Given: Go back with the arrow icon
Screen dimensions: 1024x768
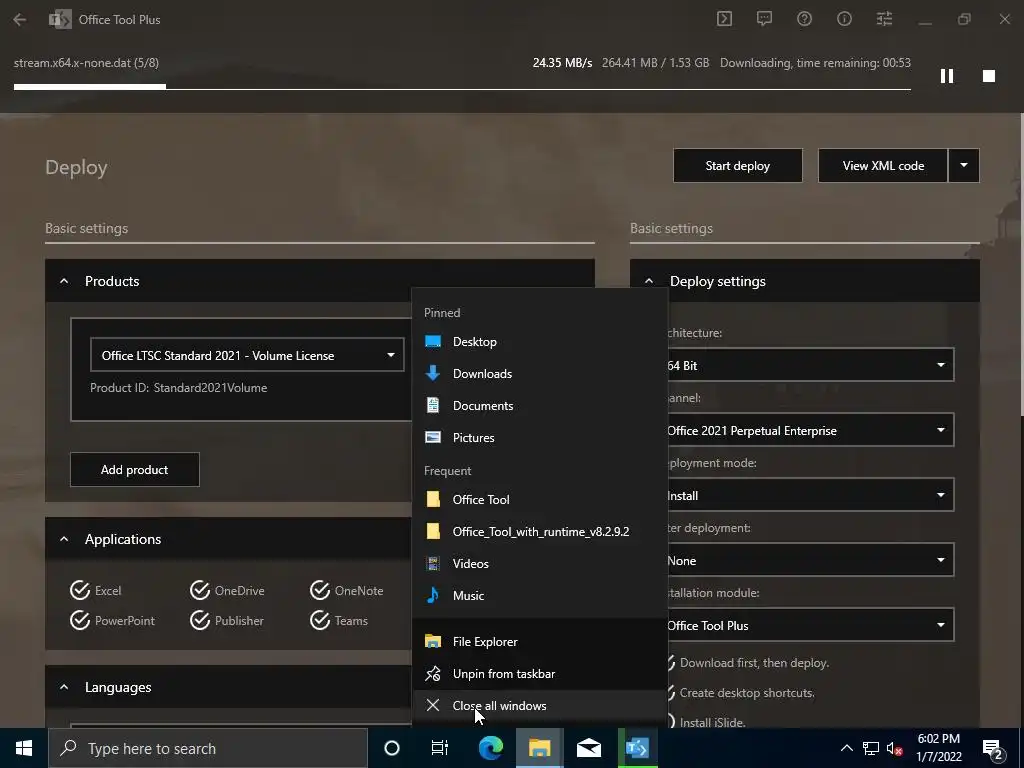Looking at the screenshot, I should (20, 20).
